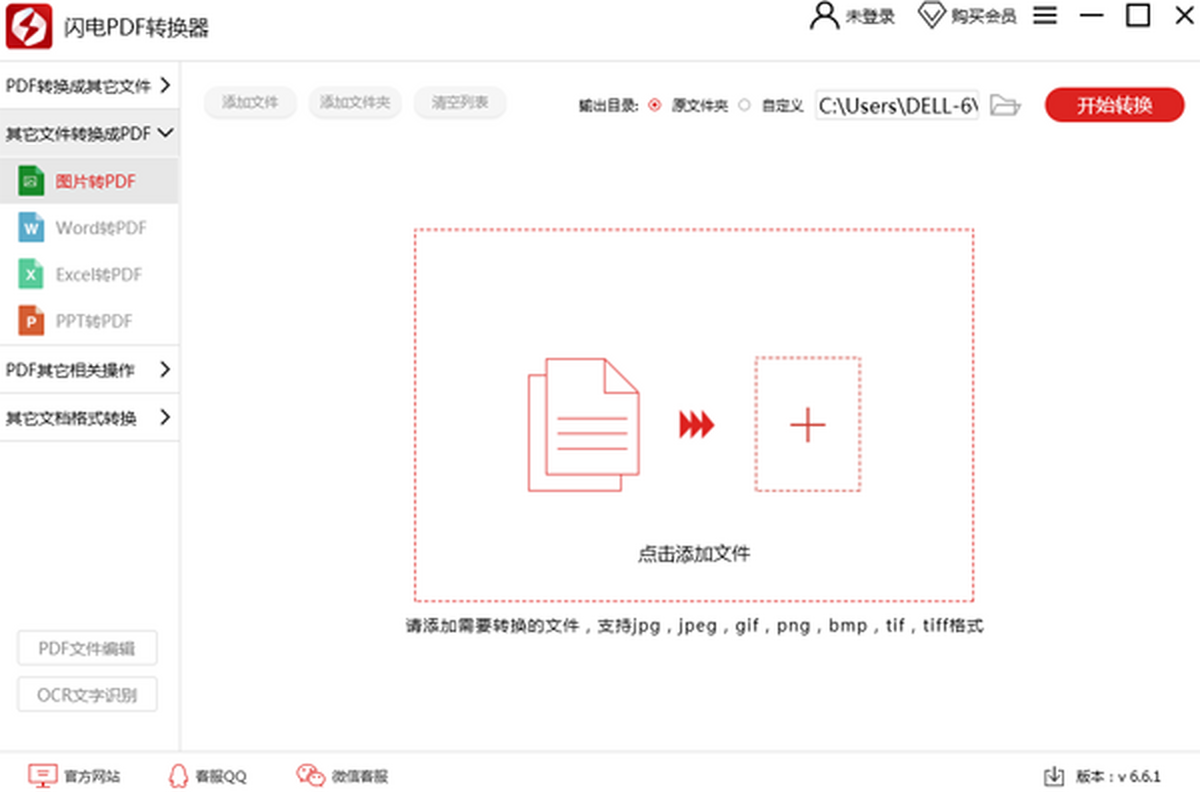The height and width of the screenshot is (792, 1200).
Task: Click the plus icon to add file
Action: click(807, 425)
